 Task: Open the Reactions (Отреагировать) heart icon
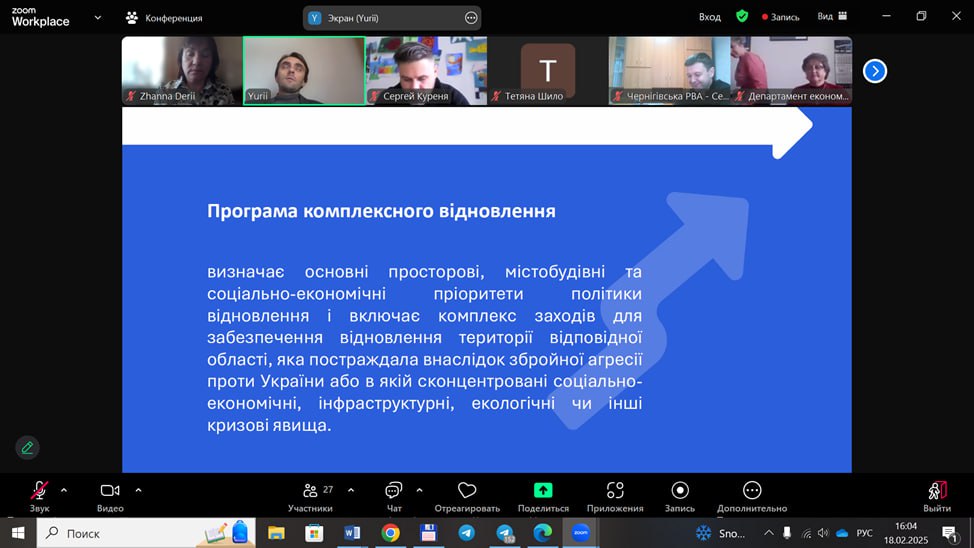(x=466, y=490)
